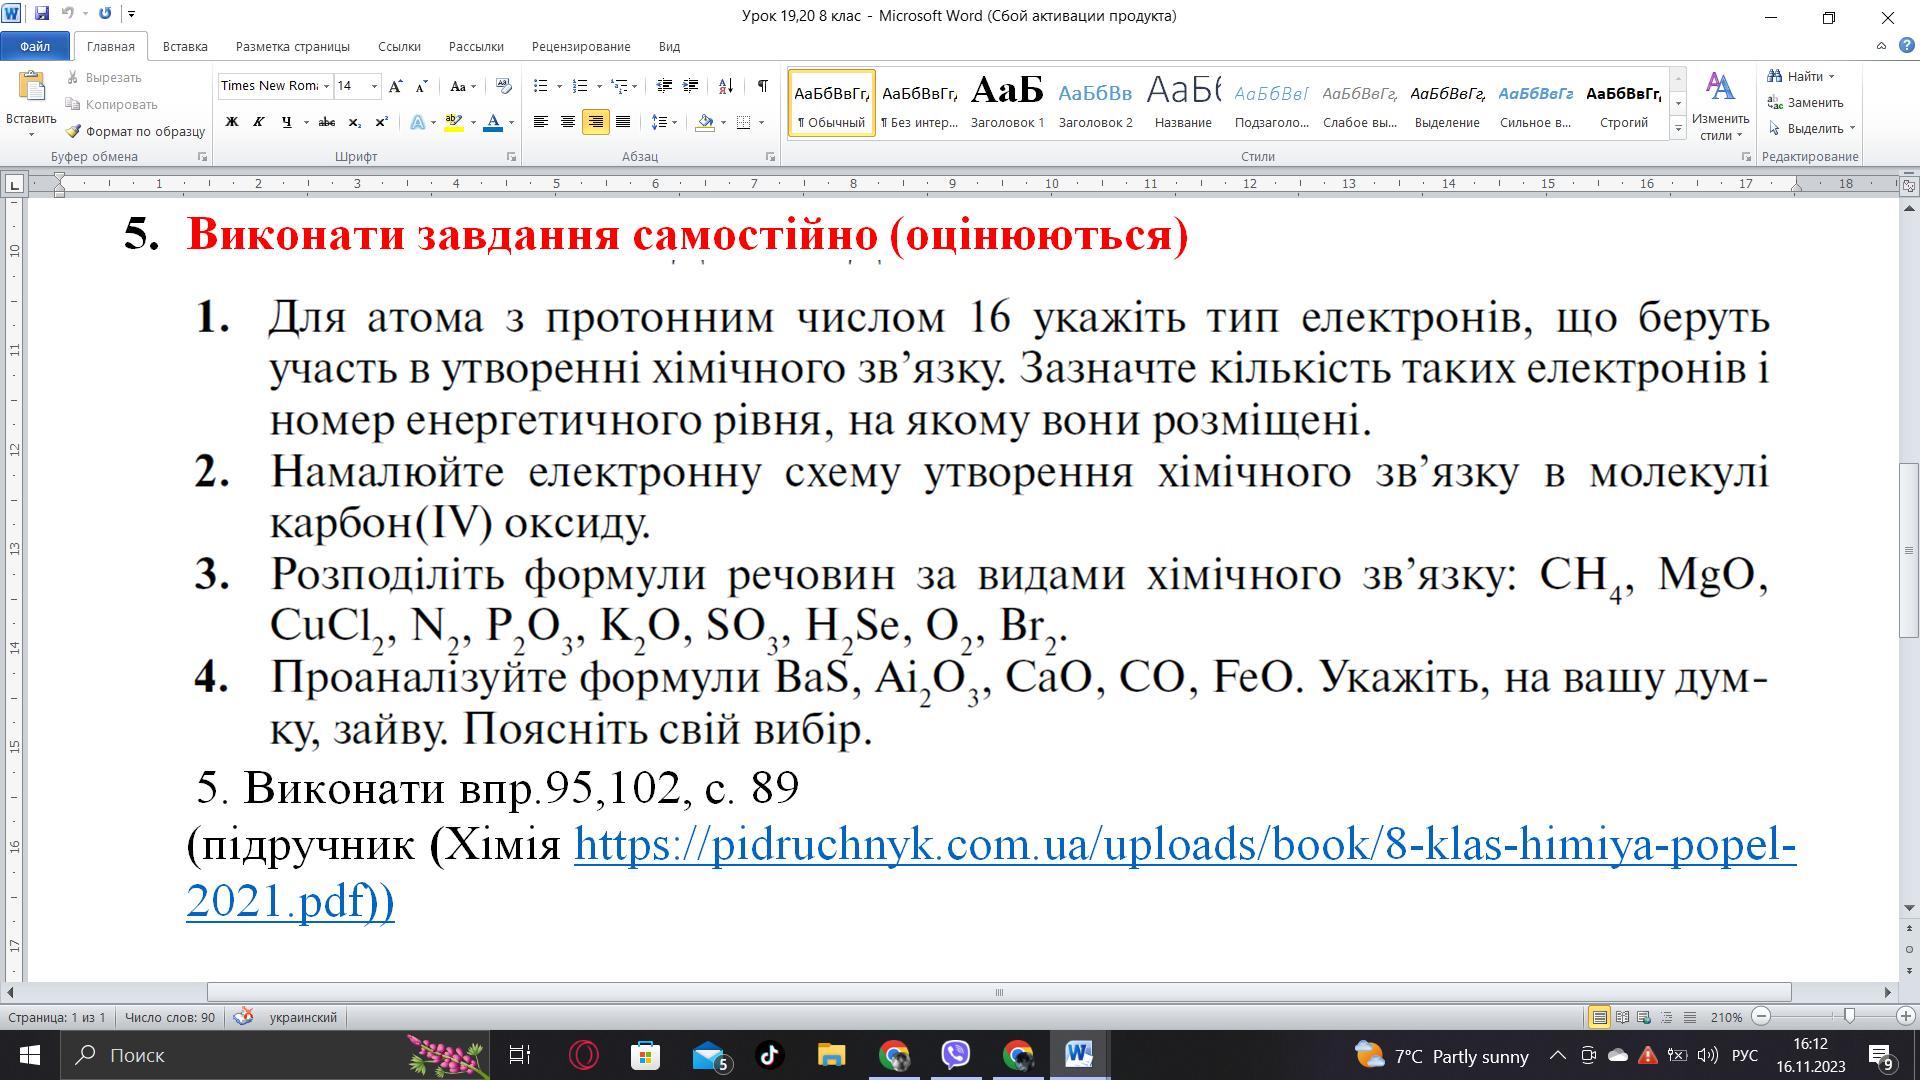Image resolution: width=1920 pixels, height=1080 pixels.
Task: Apply the Заголовок 1 style
Action: coord(1007,103)
